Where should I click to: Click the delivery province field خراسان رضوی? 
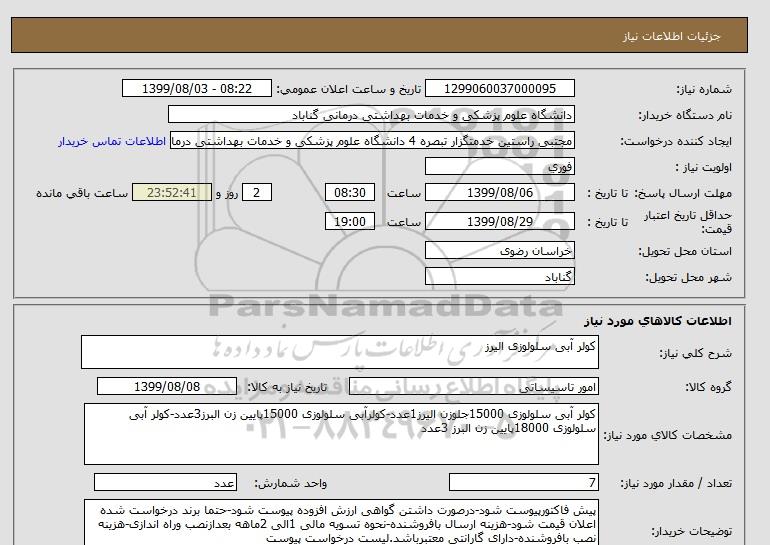pyautogui.click(x=499, y=250)
